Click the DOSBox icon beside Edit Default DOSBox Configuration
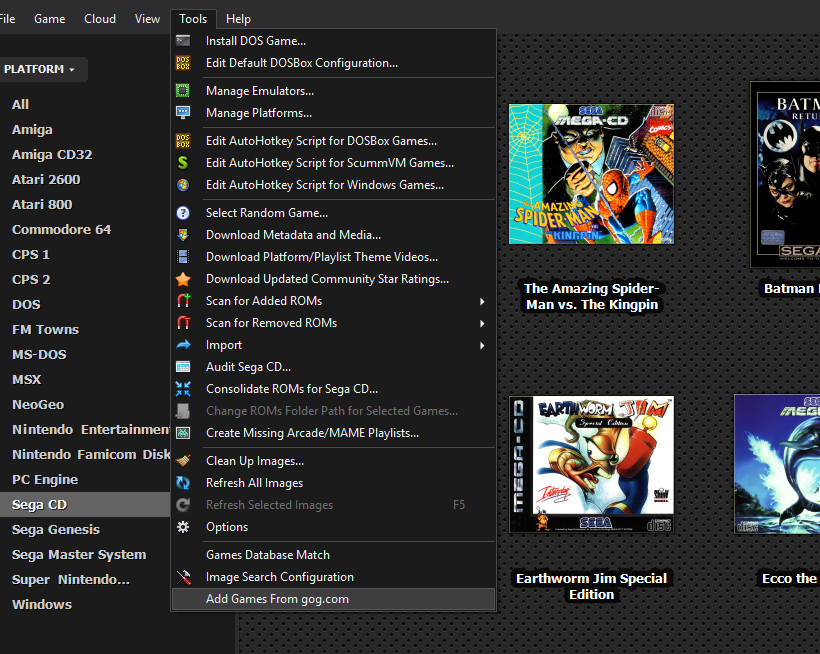The height and width of the screenshot is (654, 820). [x=183, y=63]
